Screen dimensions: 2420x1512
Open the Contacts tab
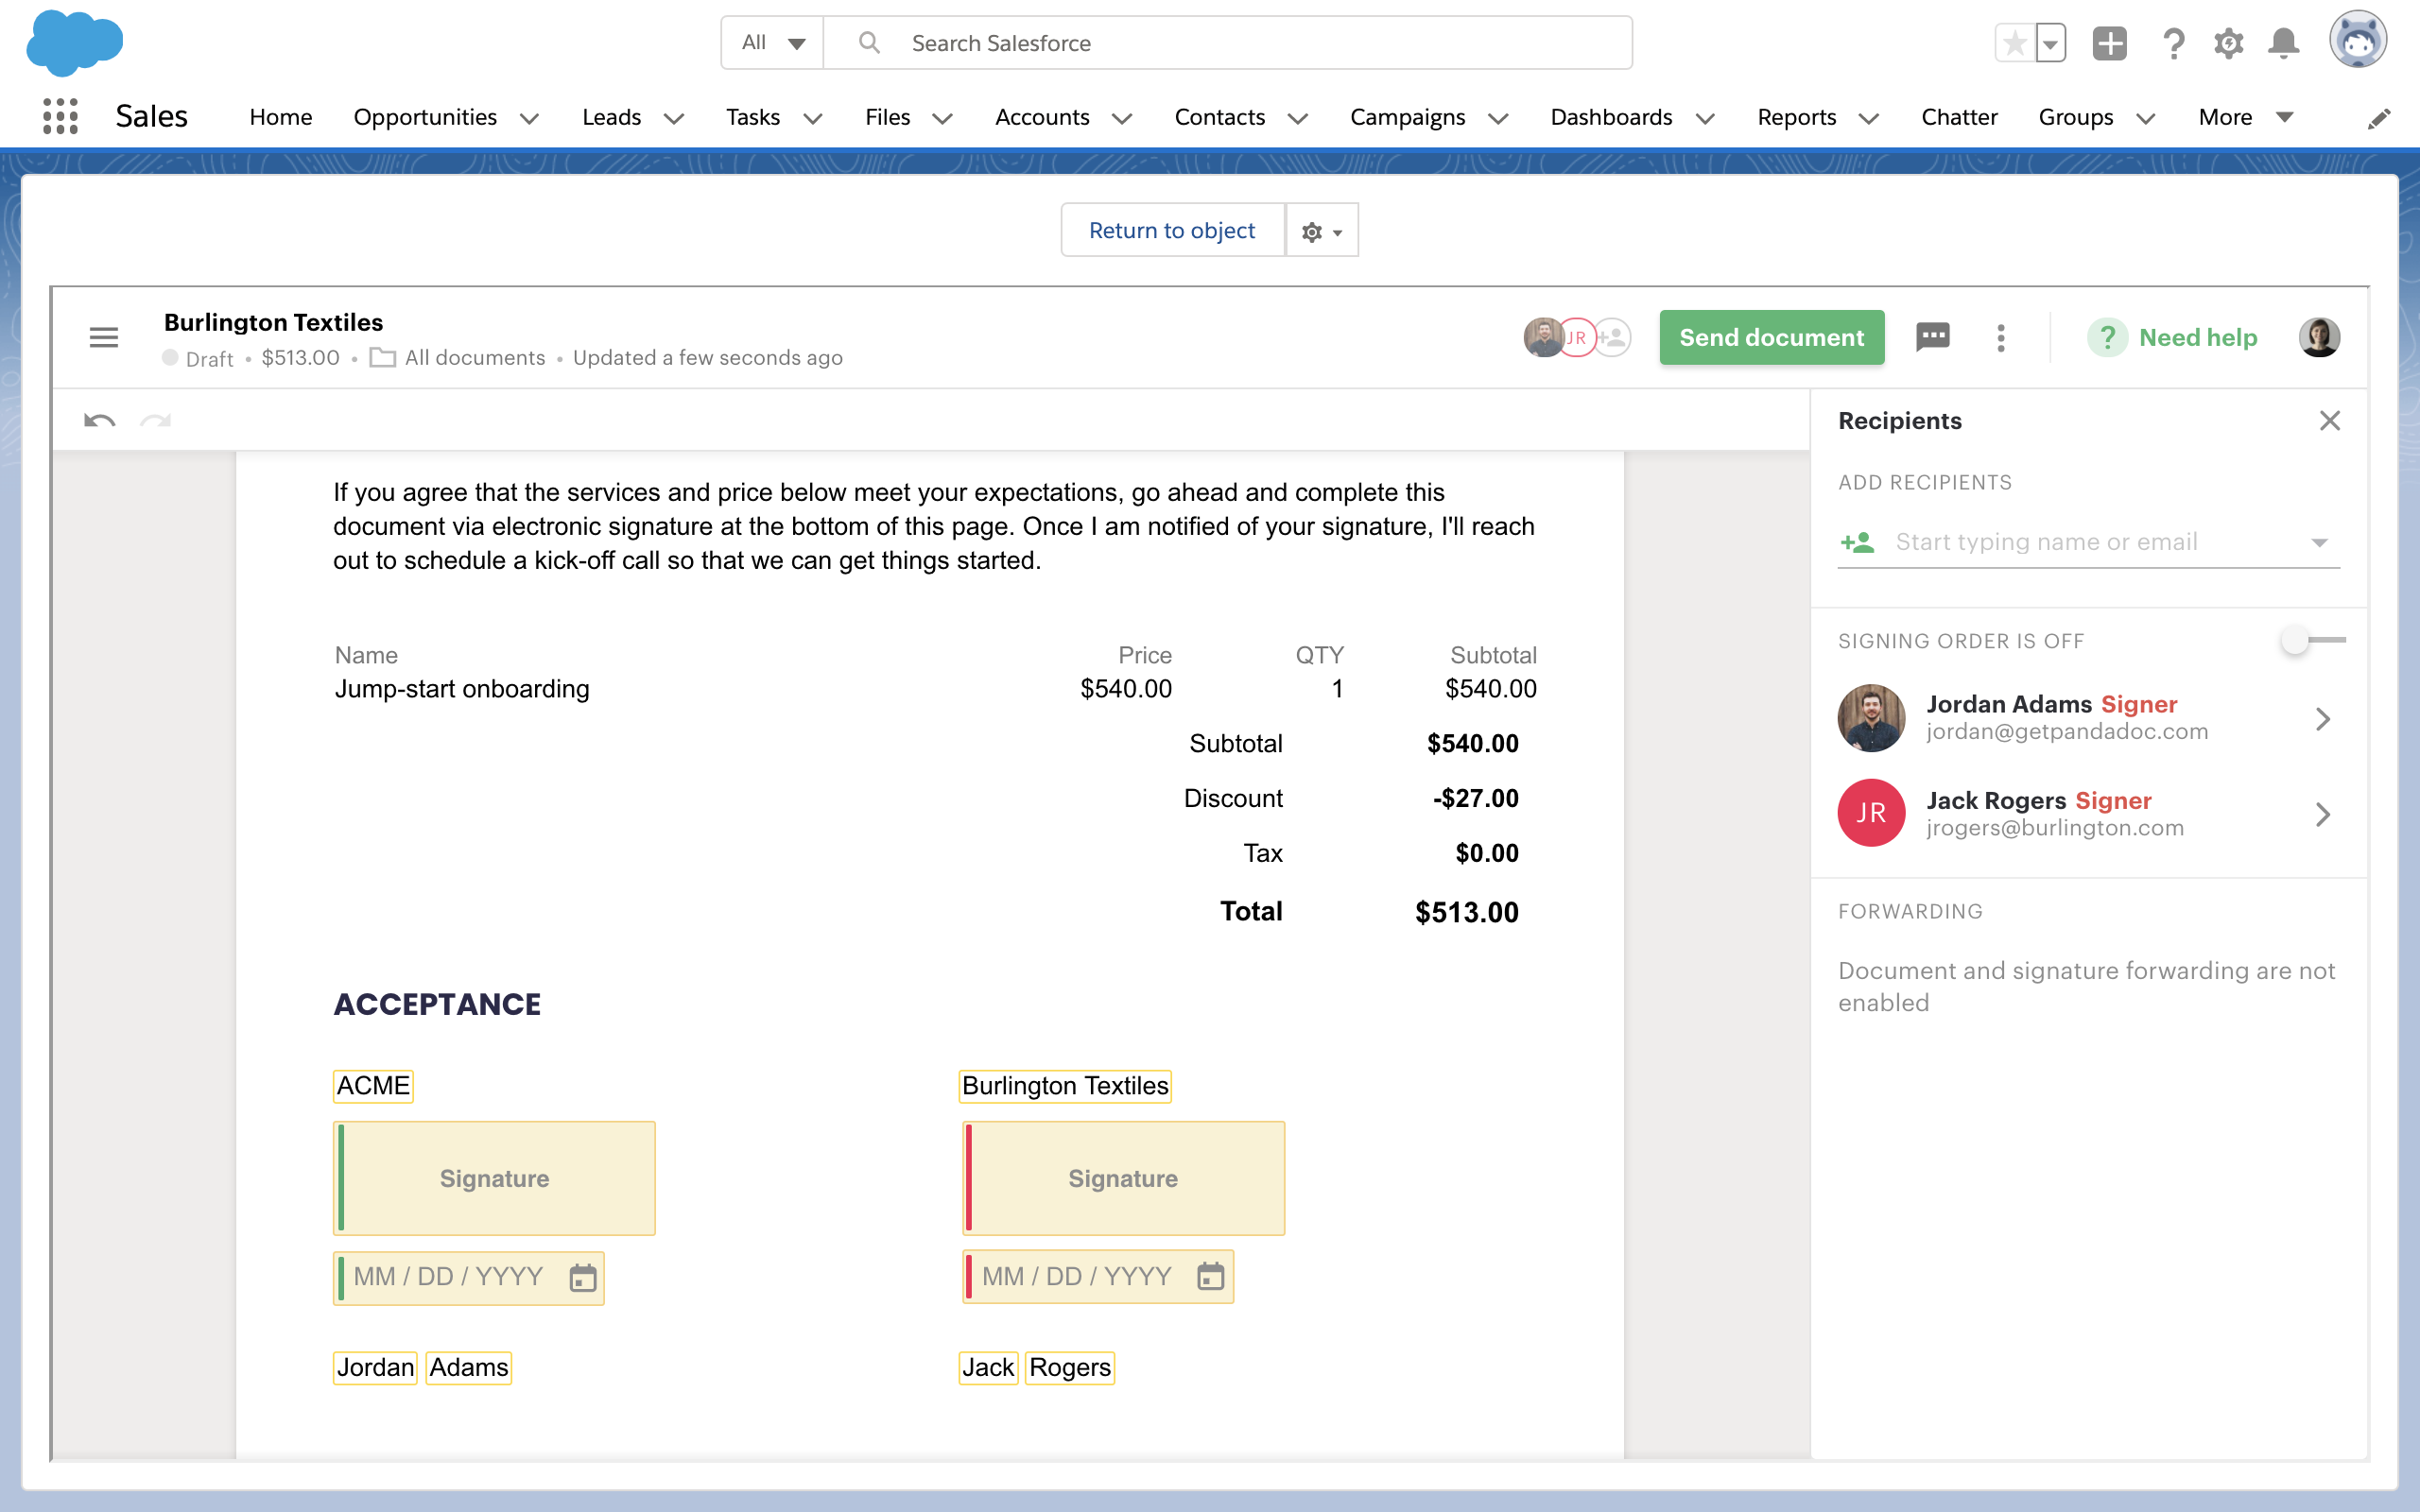point(1219,117)
